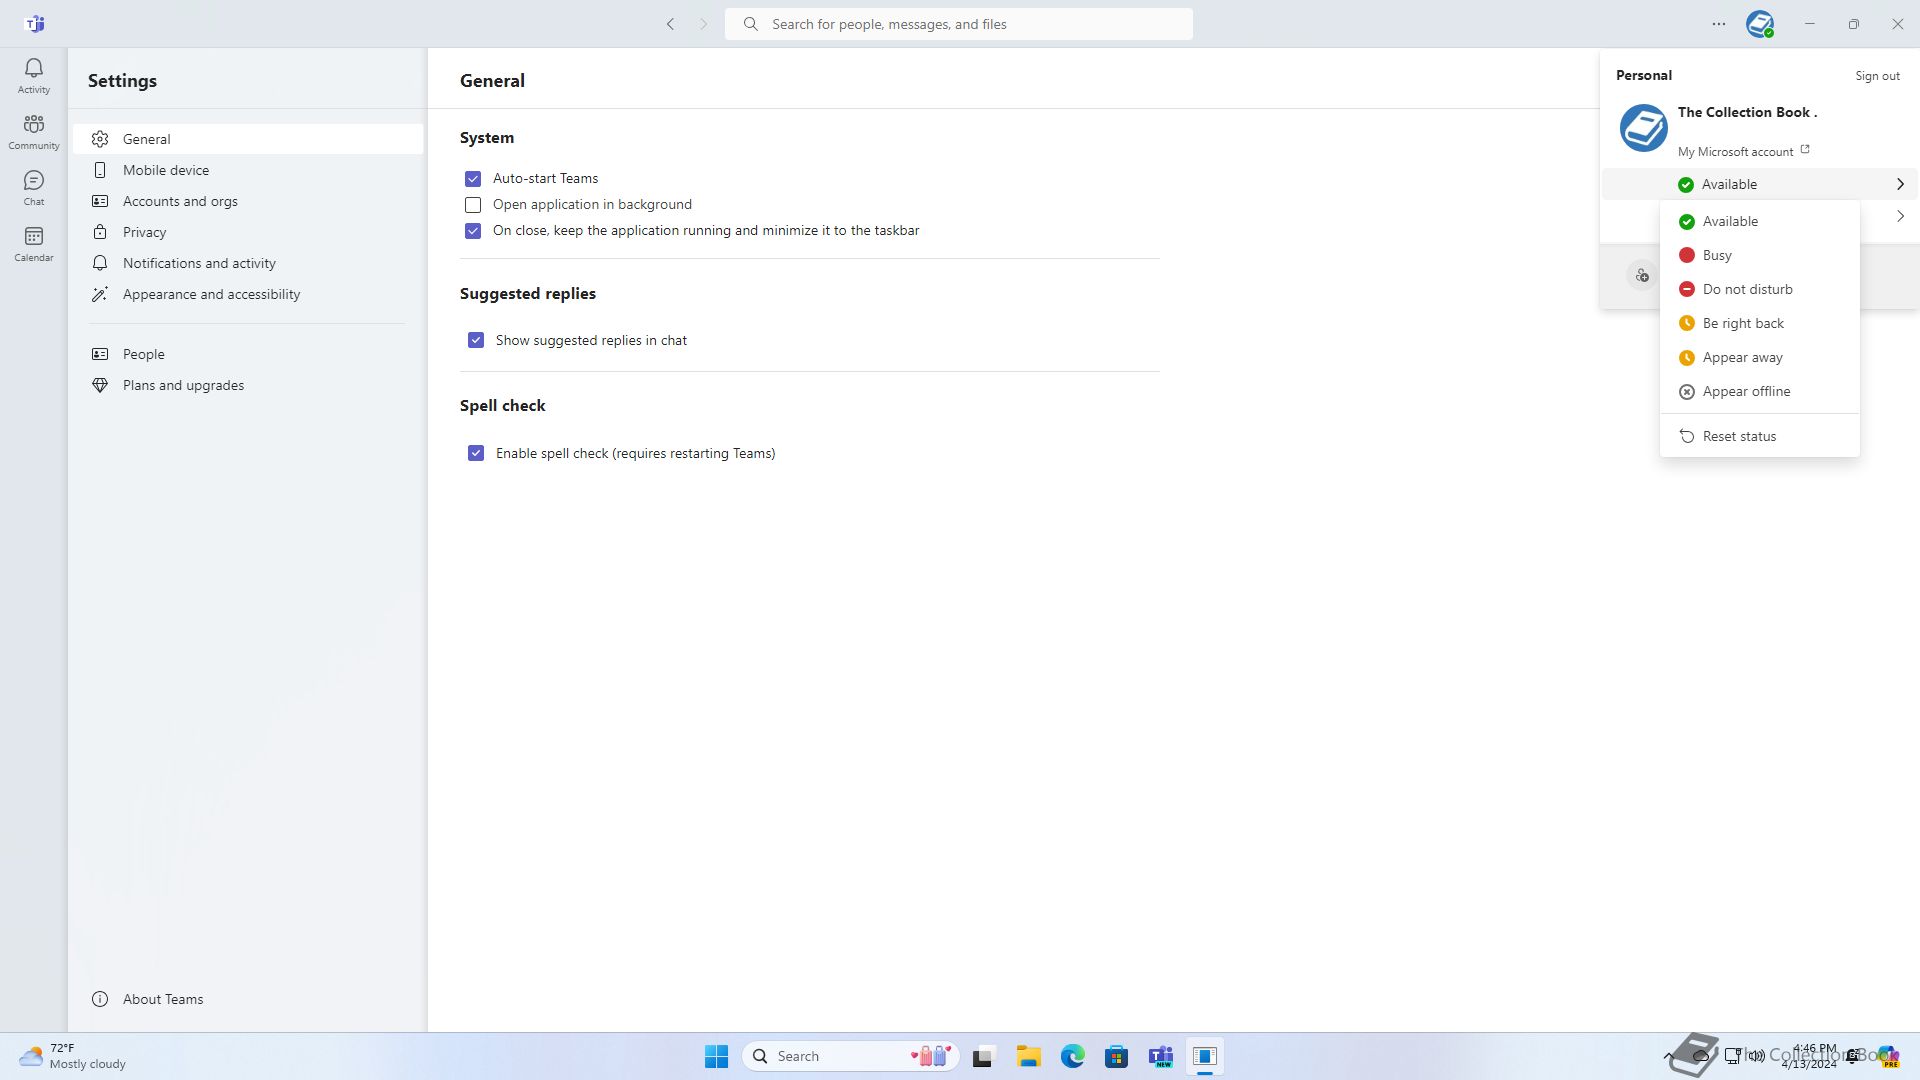Toggle Show suggested replies in chat

pyautogui.click(x=476, y=341)
